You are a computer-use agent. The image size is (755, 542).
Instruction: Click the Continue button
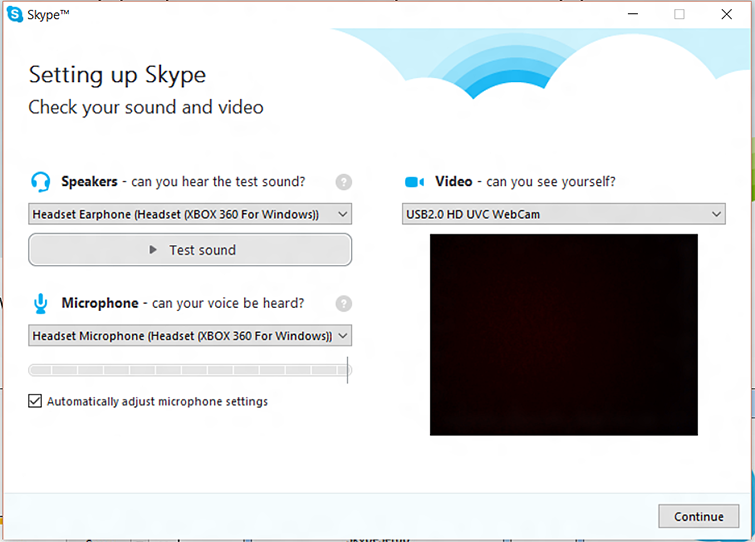click(699, 516)
